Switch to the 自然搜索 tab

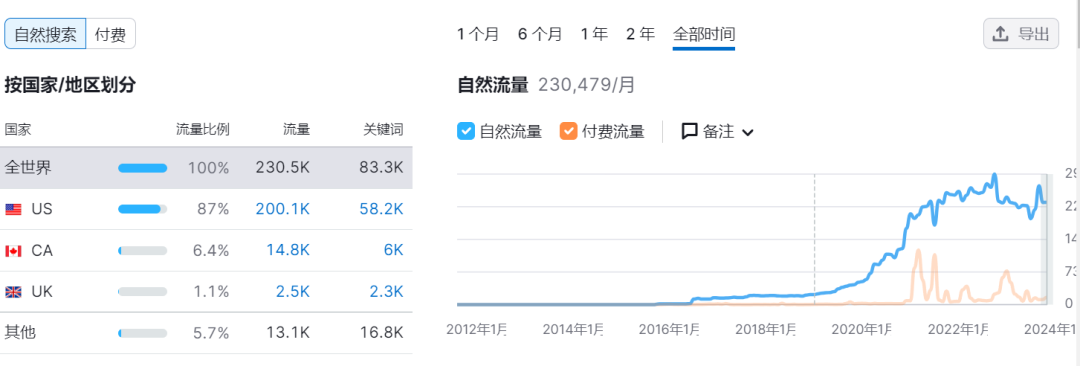(x=45, y=34)
